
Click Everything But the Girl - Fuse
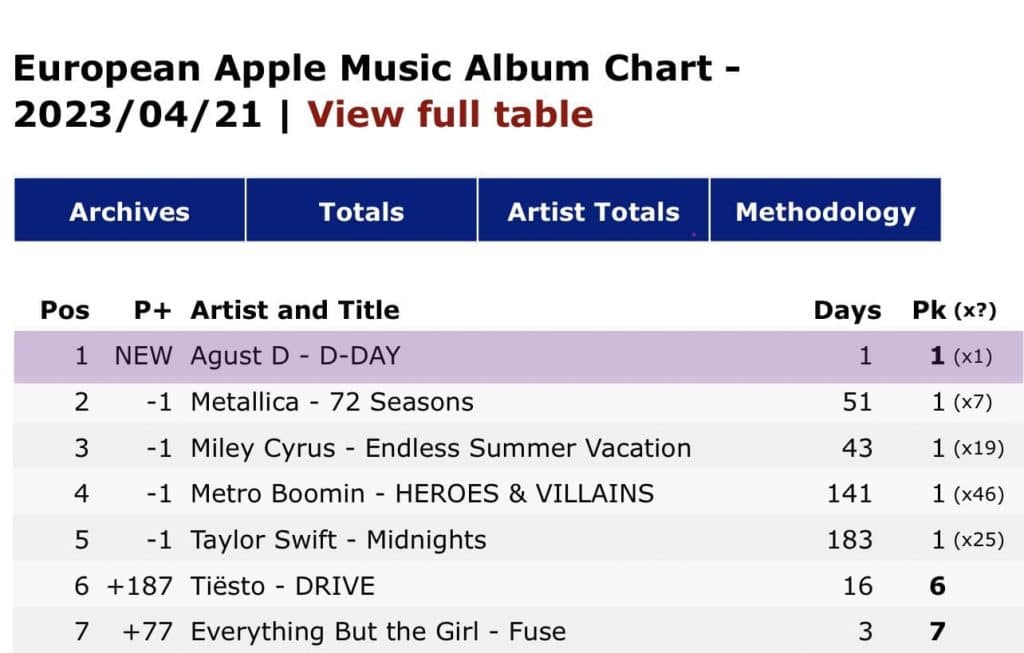pos(378,632)
